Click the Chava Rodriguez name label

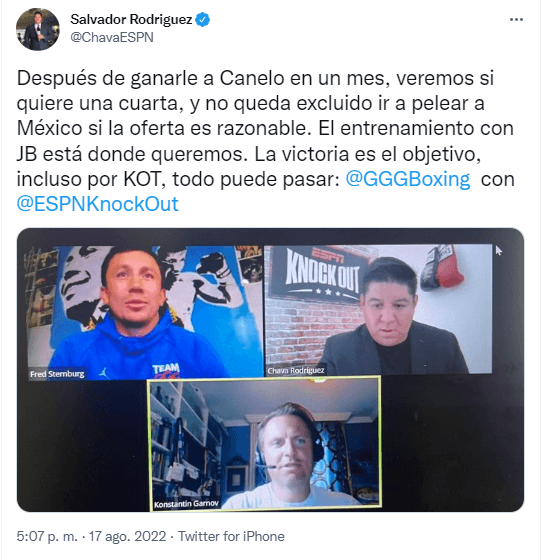296,370
